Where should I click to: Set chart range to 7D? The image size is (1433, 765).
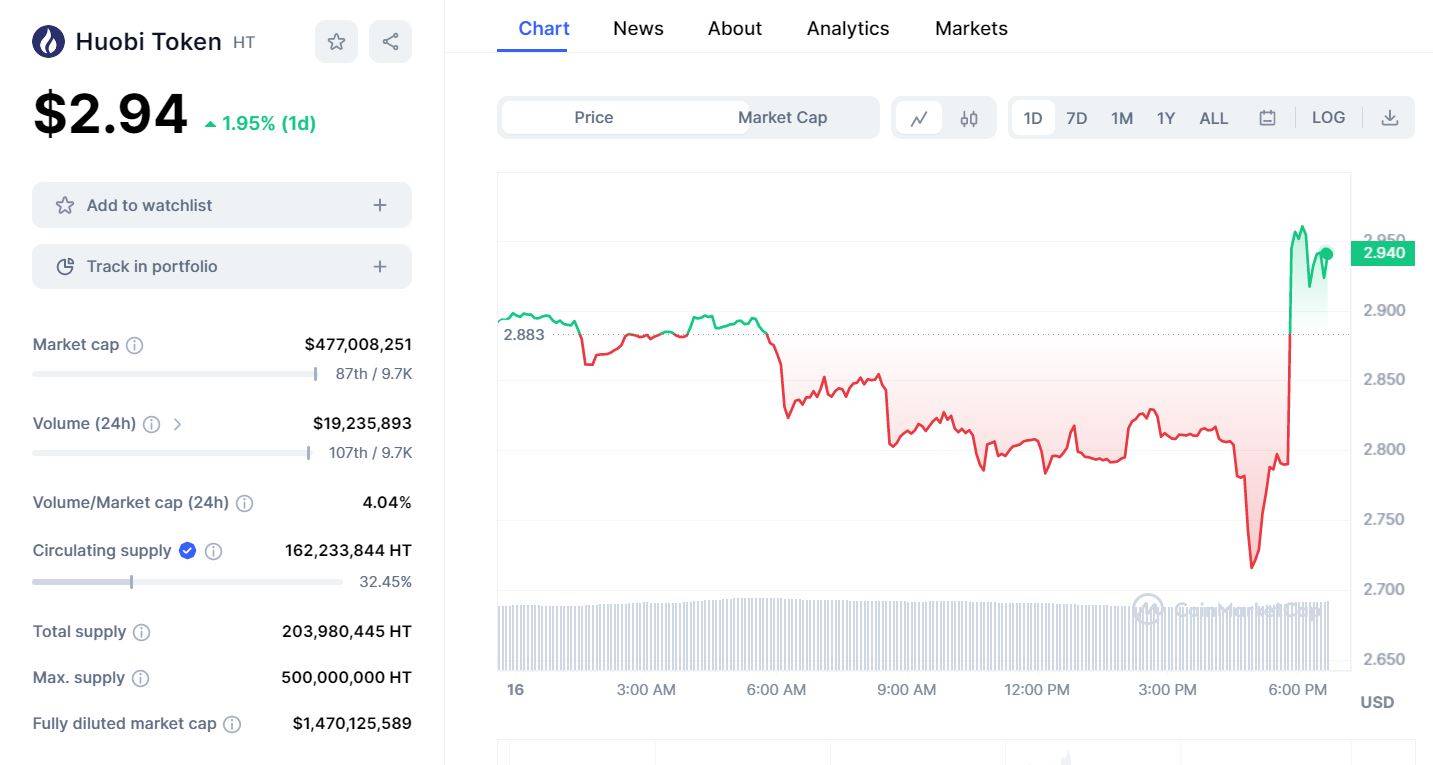1077,118
